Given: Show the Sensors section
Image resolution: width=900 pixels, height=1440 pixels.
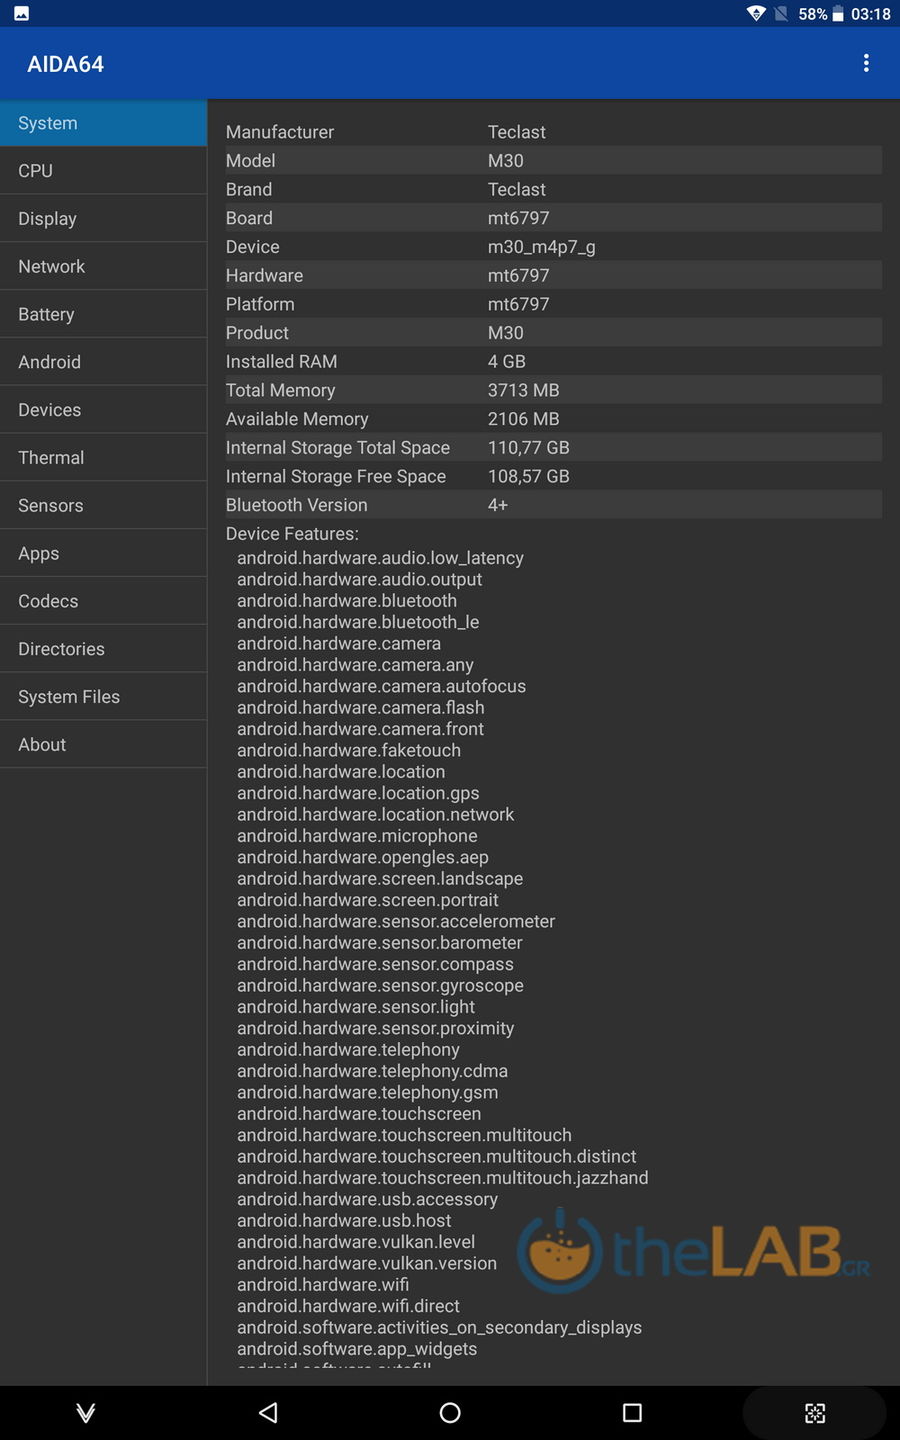Looking at the screenshot, I should (103, 506).
